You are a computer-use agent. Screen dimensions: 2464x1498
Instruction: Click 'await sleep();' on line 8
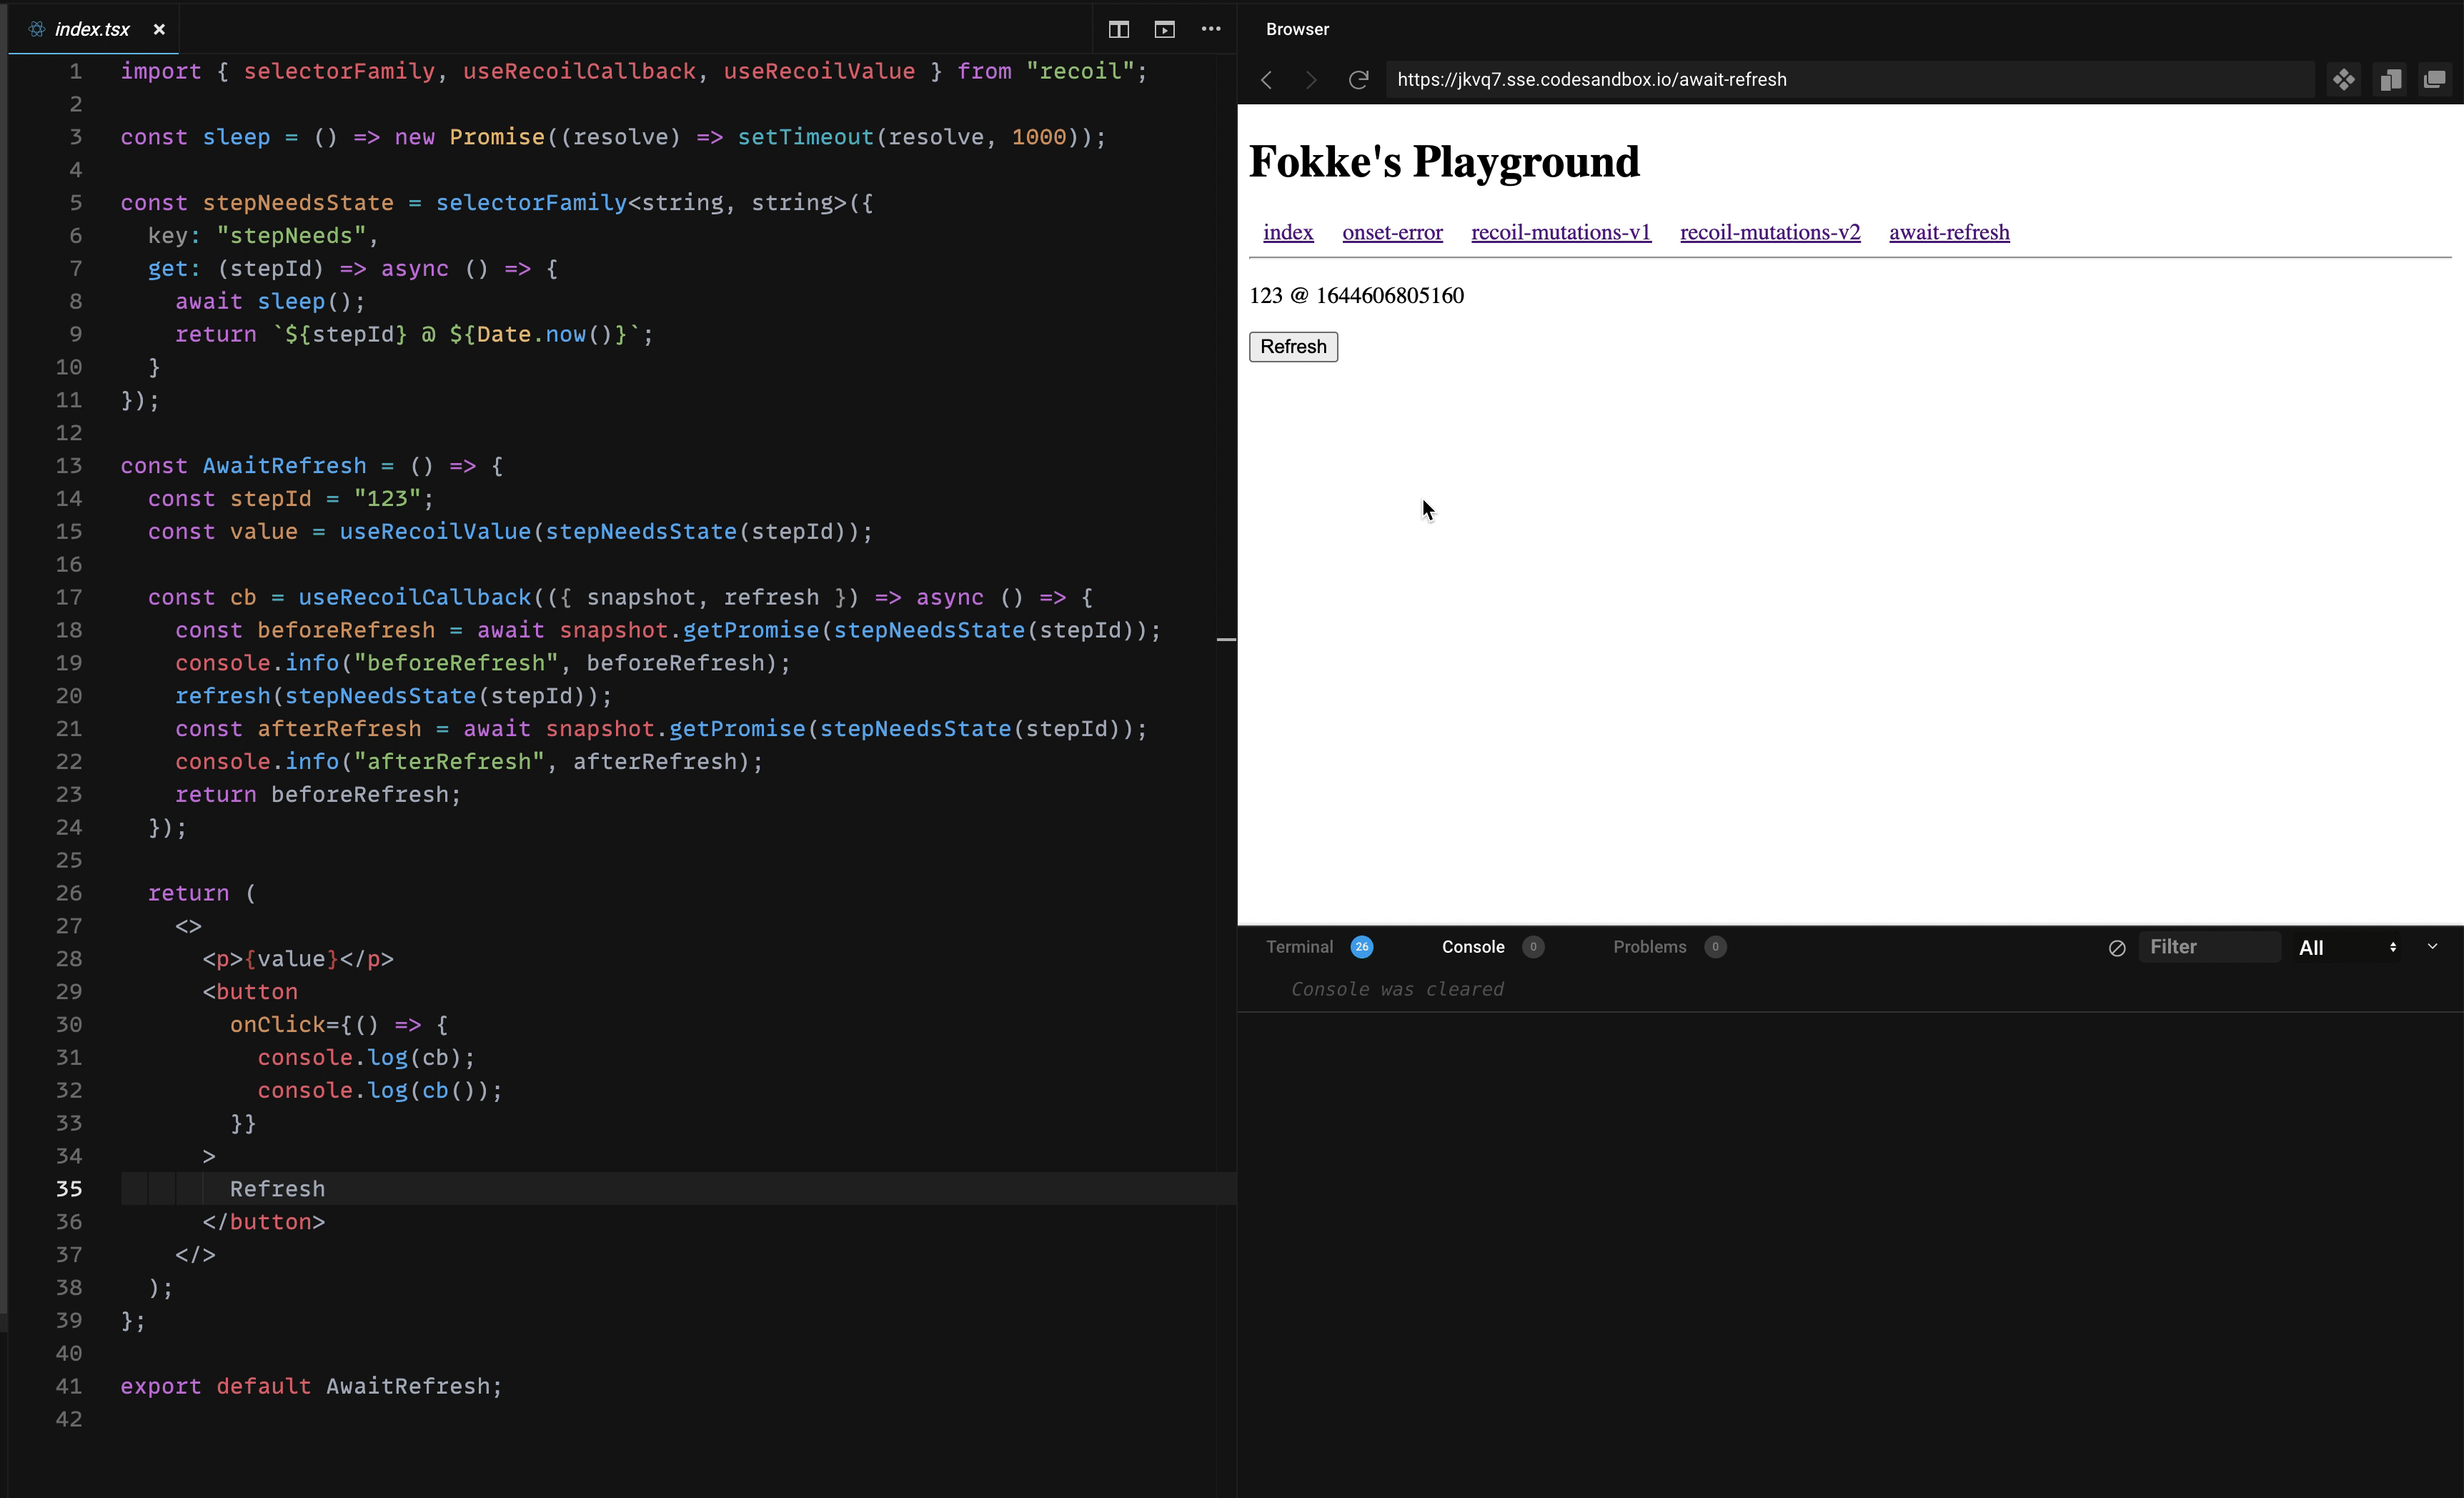[x=270, y=301]
